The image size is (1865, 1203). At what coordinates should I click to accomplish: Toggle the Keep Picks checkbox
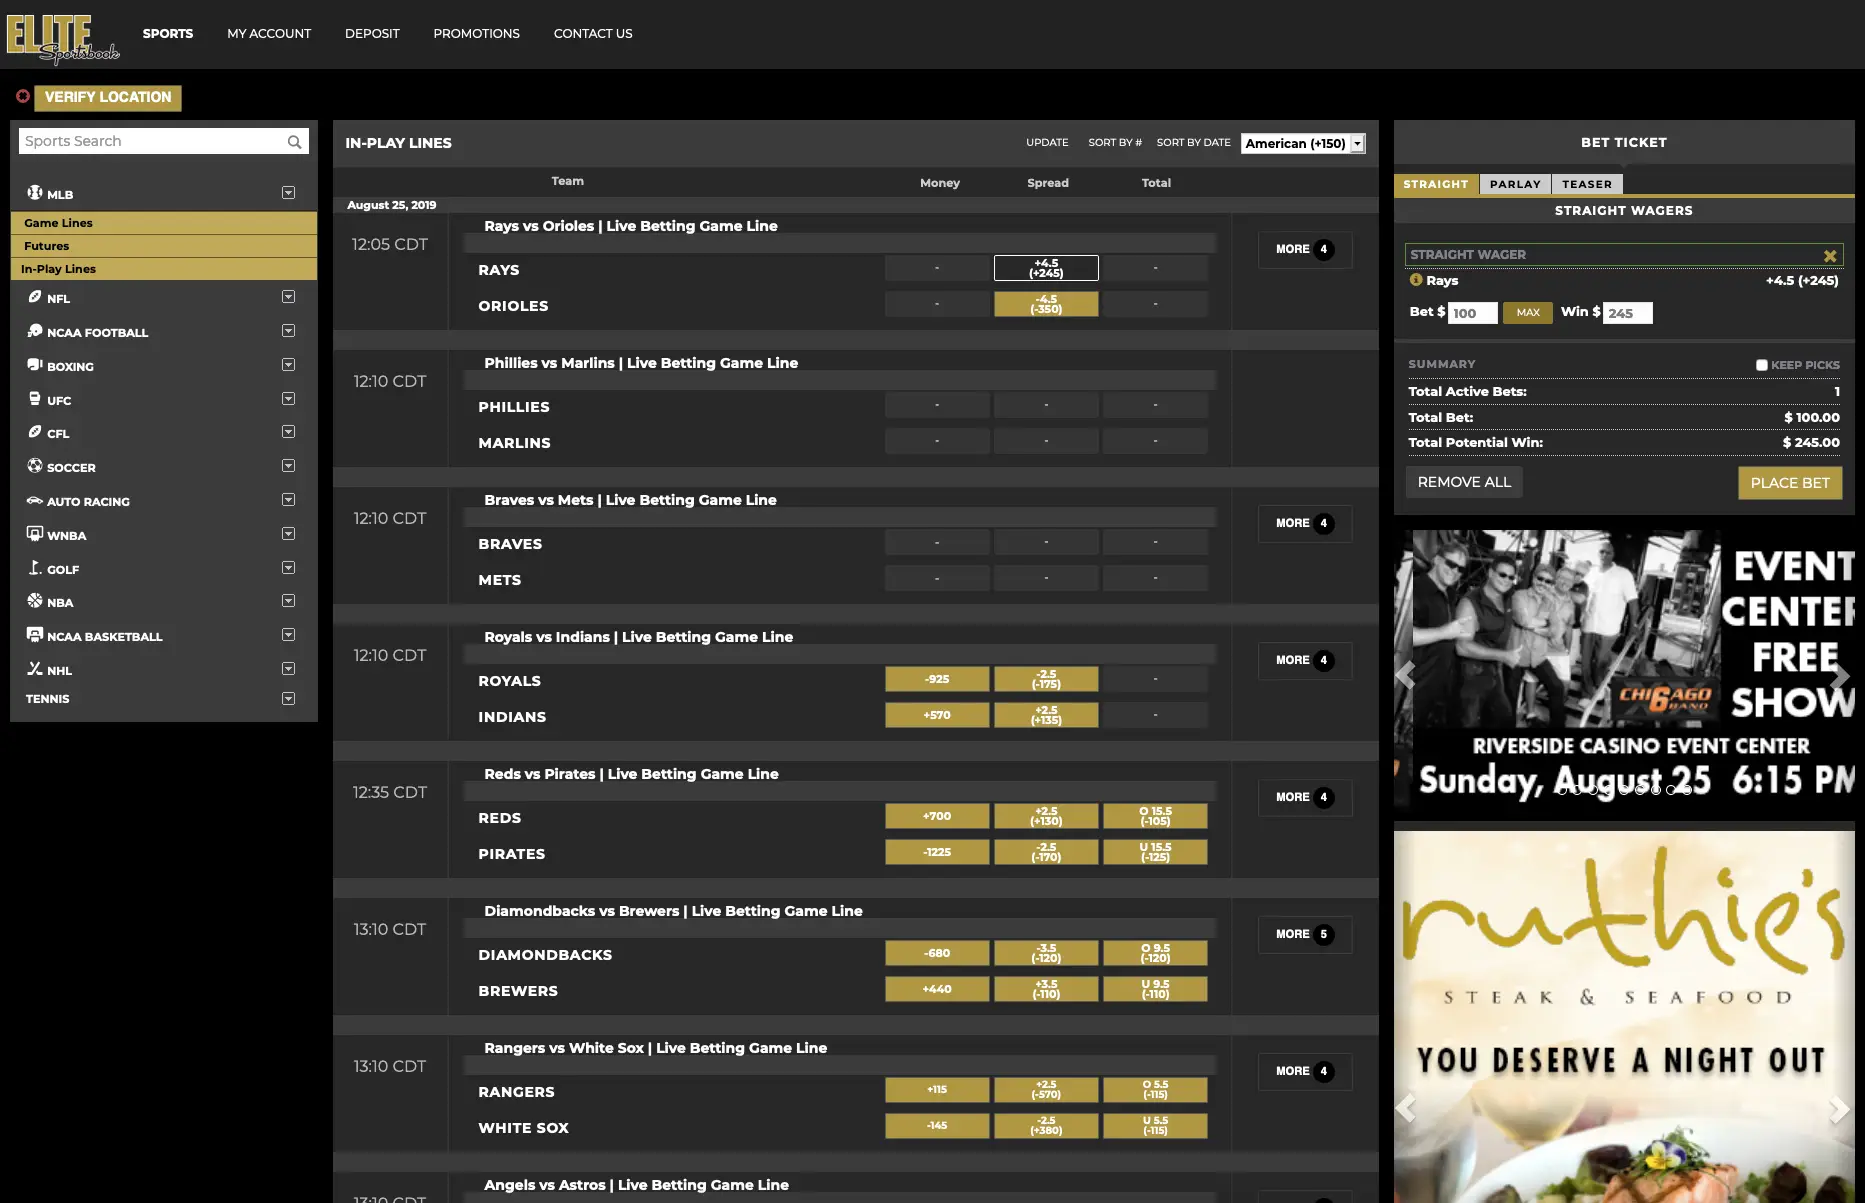point(1762,365)
